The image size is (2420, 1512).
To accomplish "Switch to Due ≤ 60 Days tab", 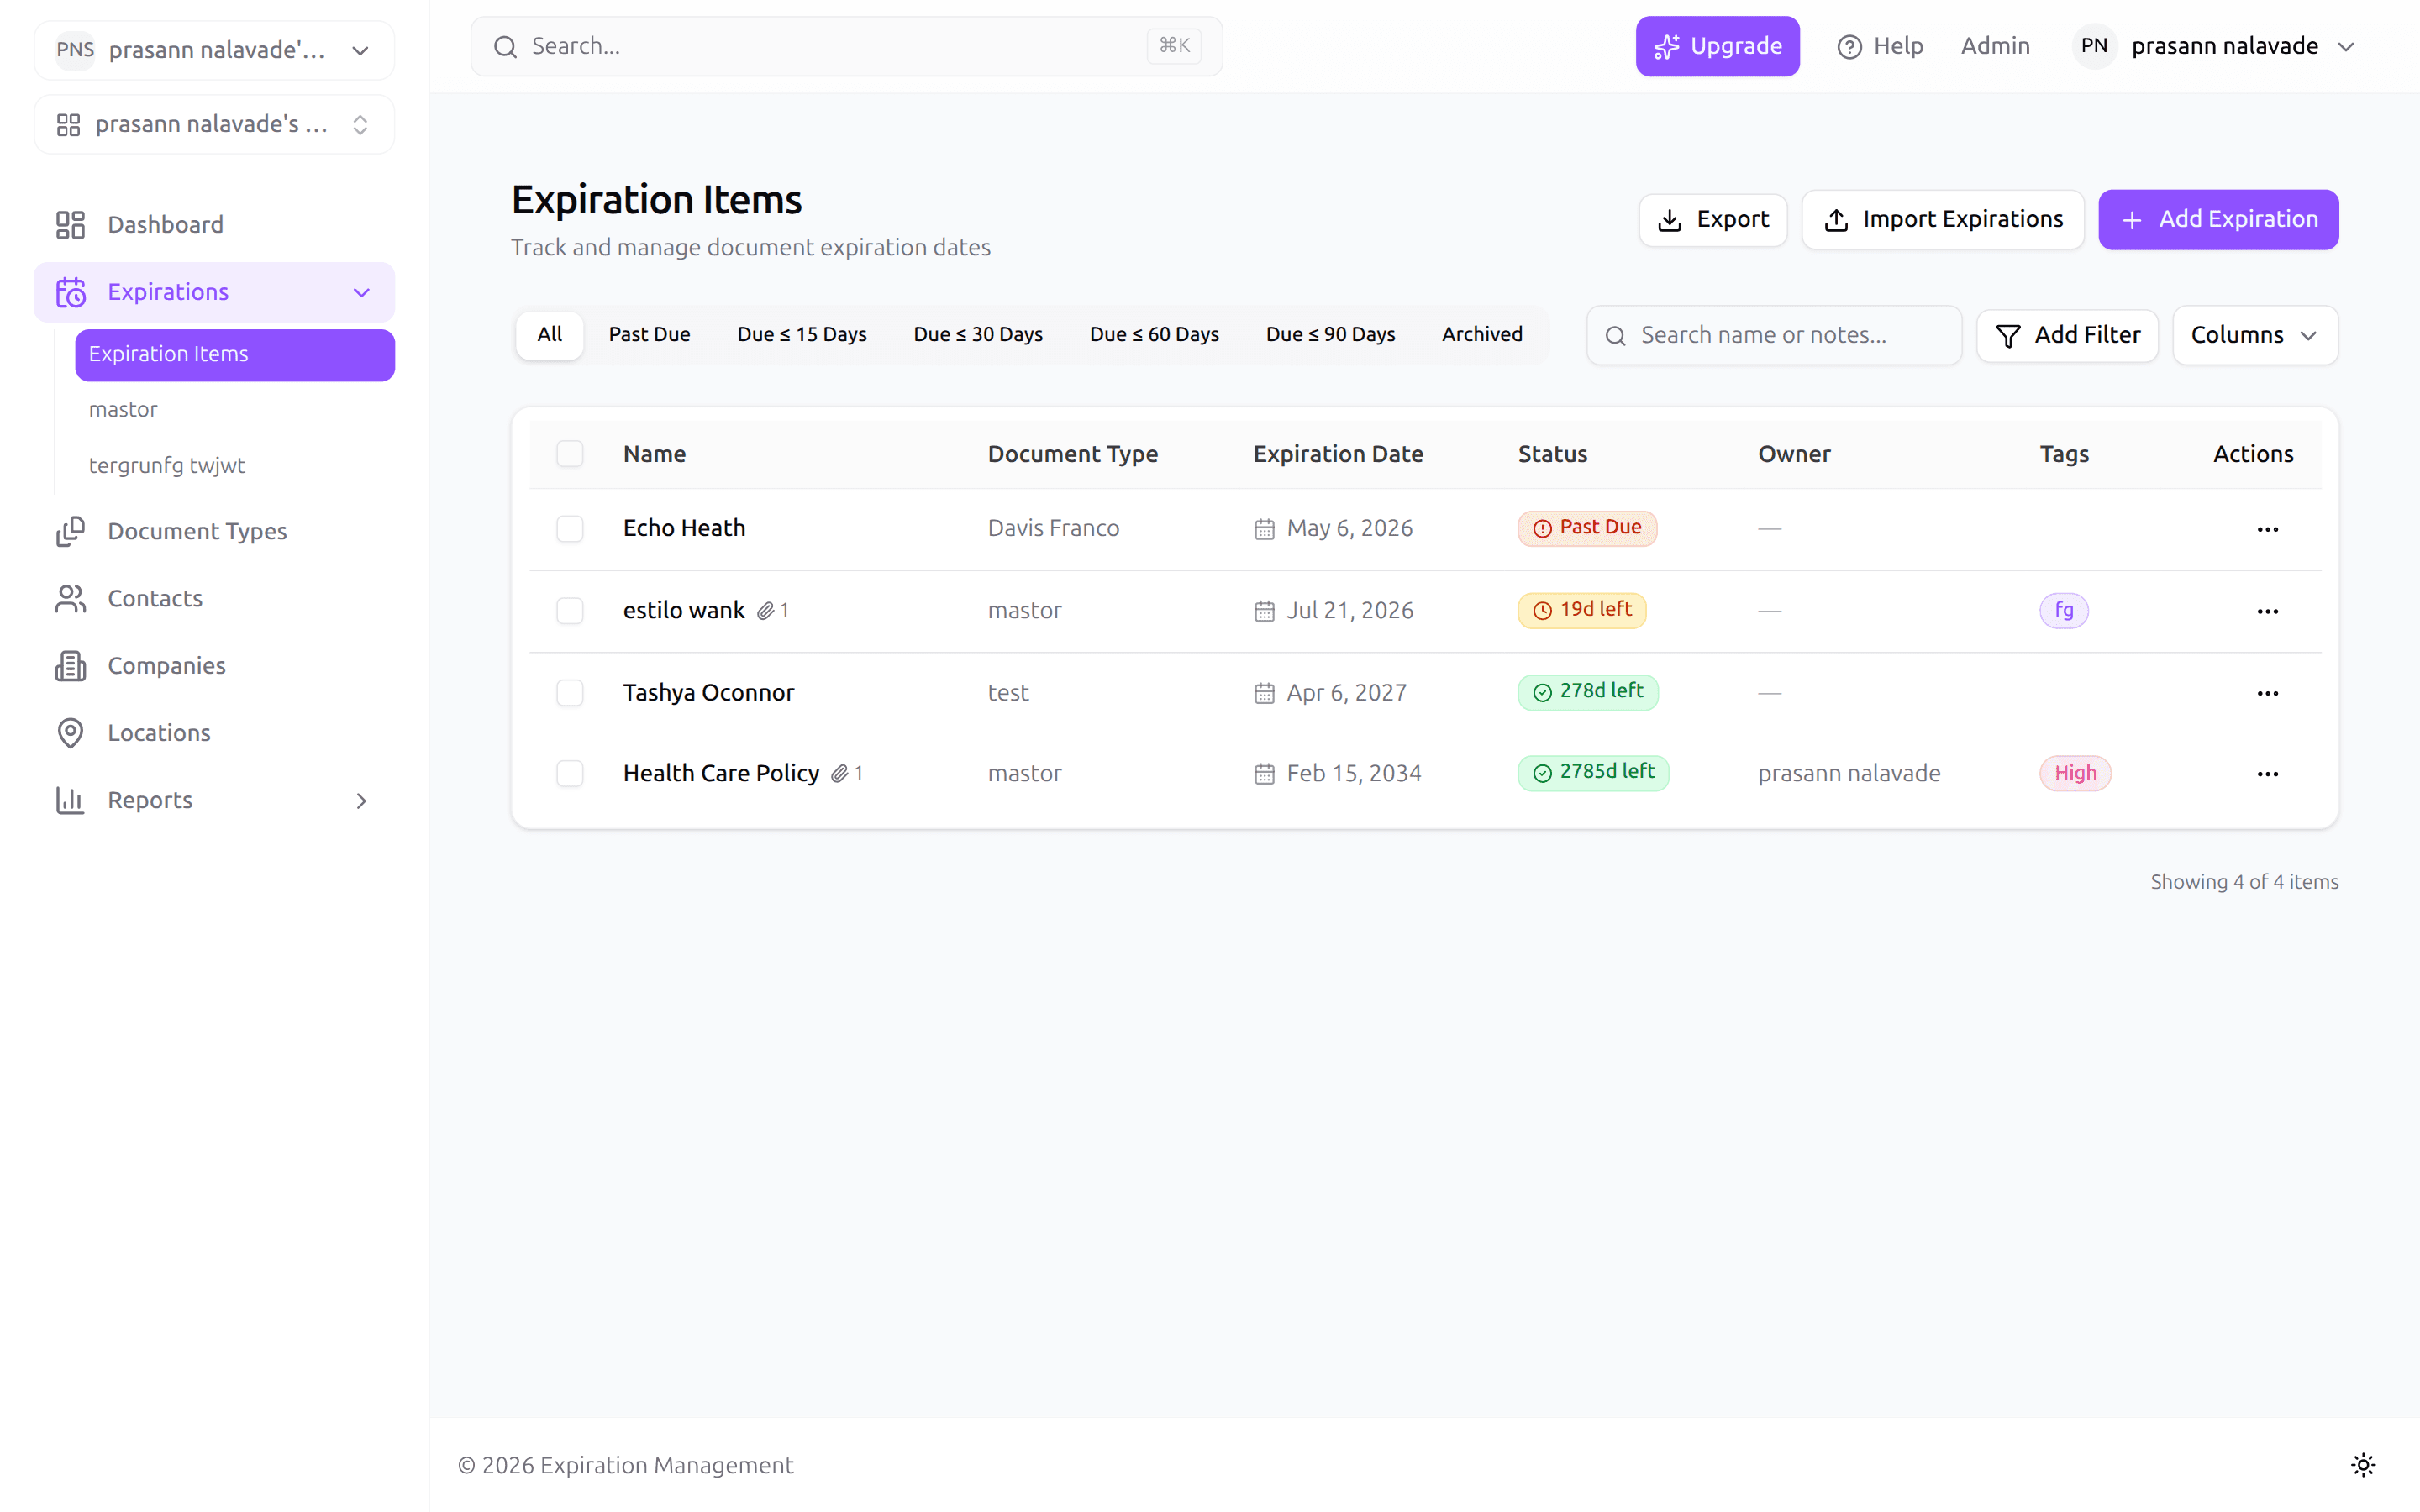I will (1154, 335).
